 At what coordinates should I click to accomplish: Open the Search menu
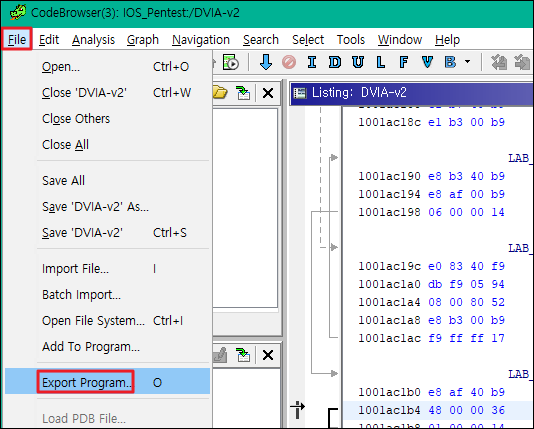[261, 39]
